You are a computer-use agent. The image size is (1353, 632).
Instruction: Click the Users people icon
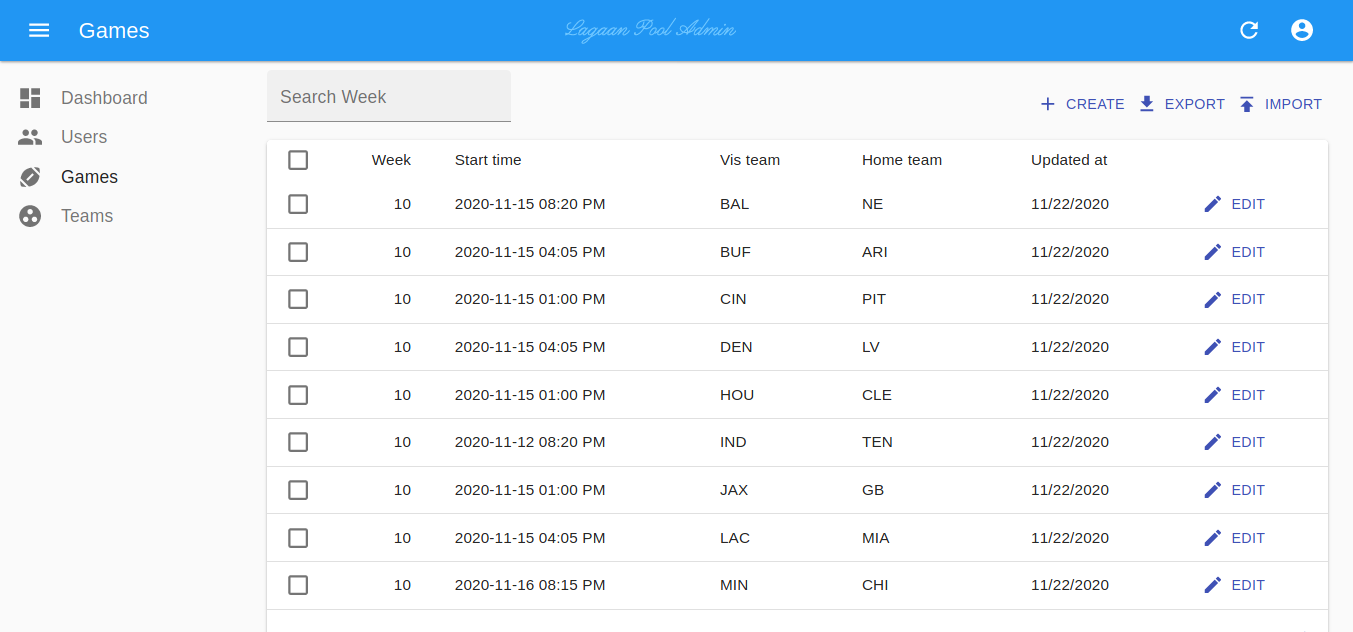click(30, 137)
